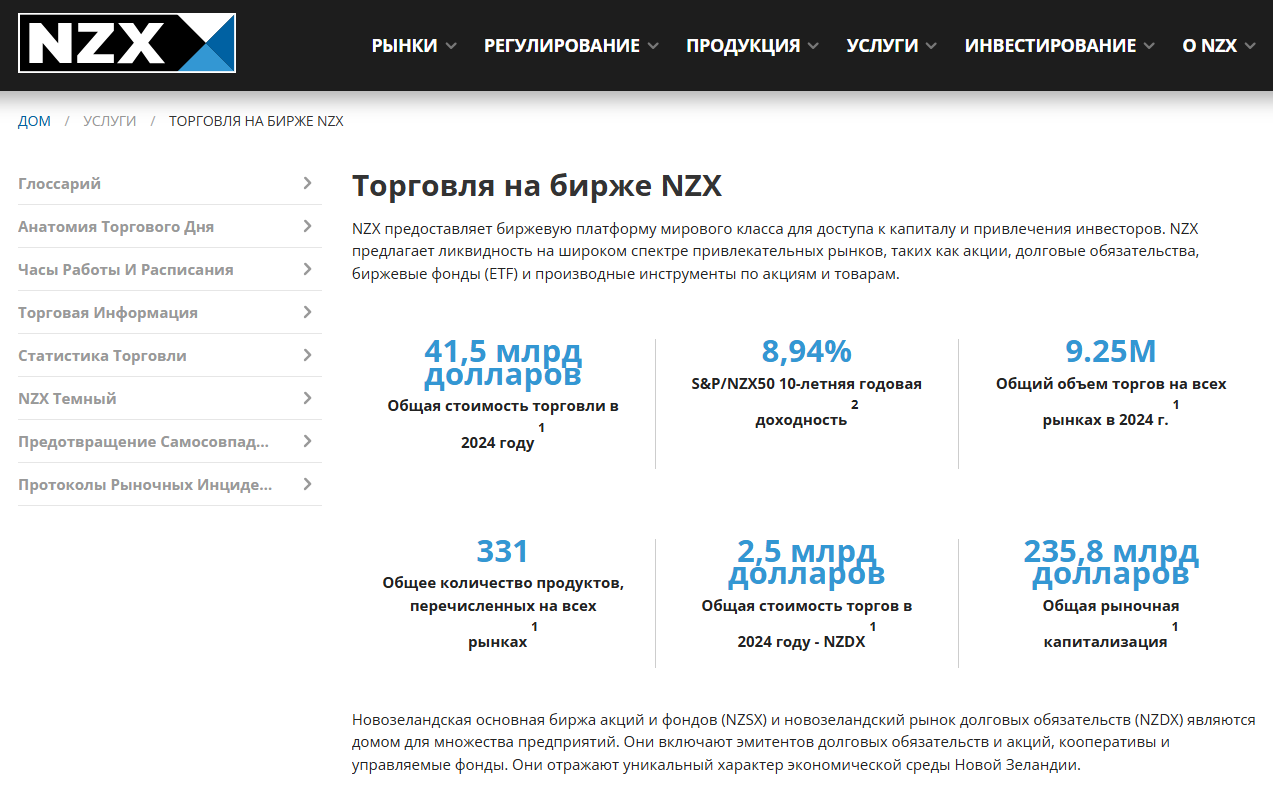Click the 2,5 млрд долларов statistic
The width and height of the screenshot is (1273, 789).
[x=806, y=563]
